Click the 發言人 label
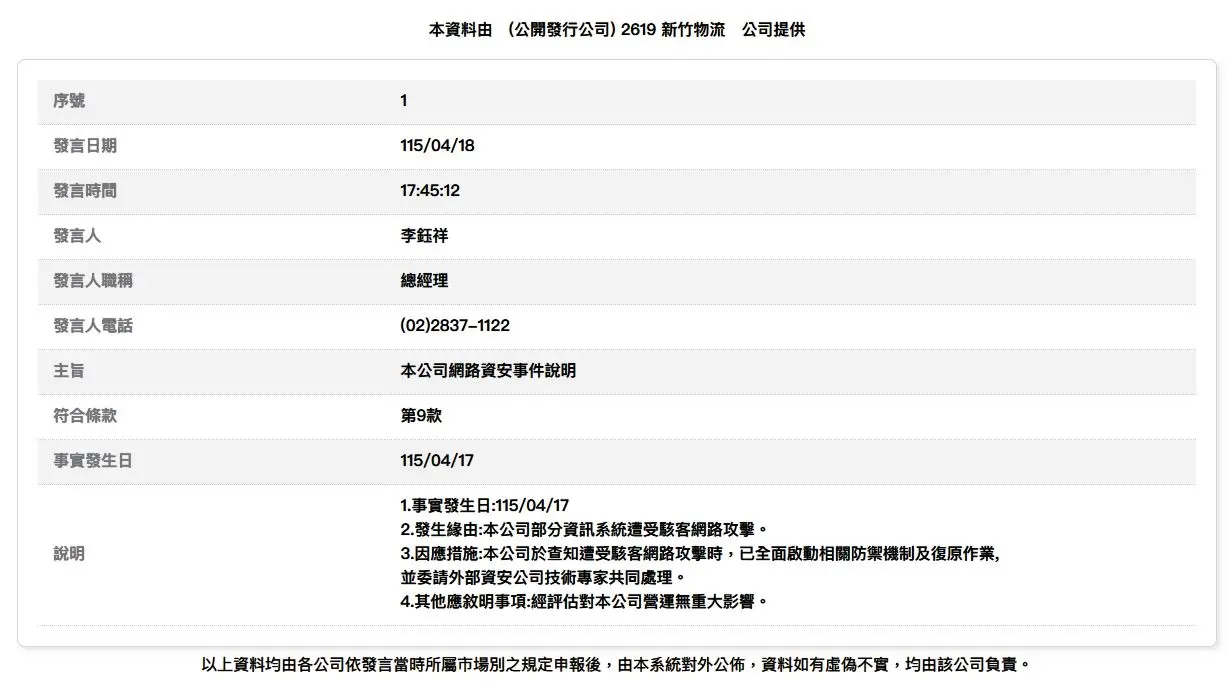Image resolution: width=1227 pixels, height=683 pixels. pyautogui.click(x=77, y=236)
